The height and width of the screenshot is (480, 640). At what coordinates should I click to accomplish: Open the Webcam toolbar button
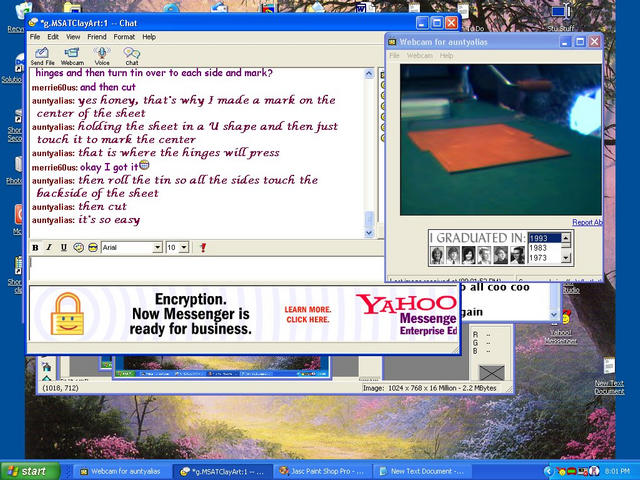(x=72, y=56)
